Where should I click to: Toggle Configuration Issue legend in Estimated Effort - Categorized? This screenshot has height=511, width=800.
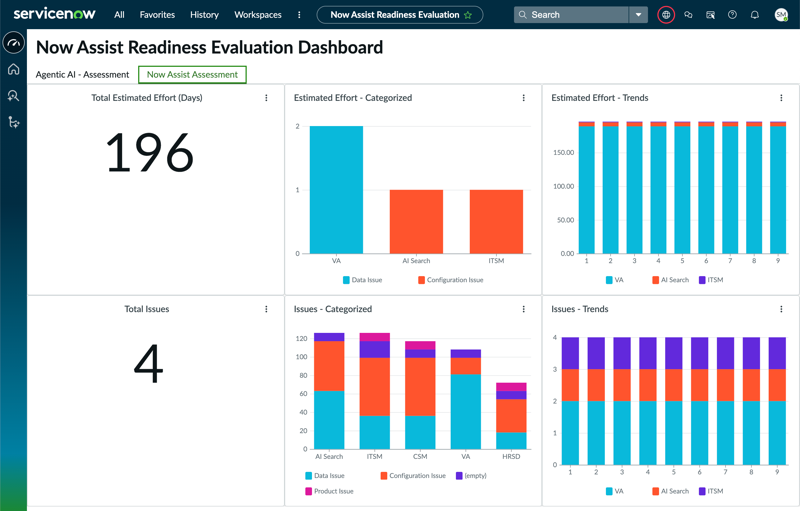(x=451, y=280)
